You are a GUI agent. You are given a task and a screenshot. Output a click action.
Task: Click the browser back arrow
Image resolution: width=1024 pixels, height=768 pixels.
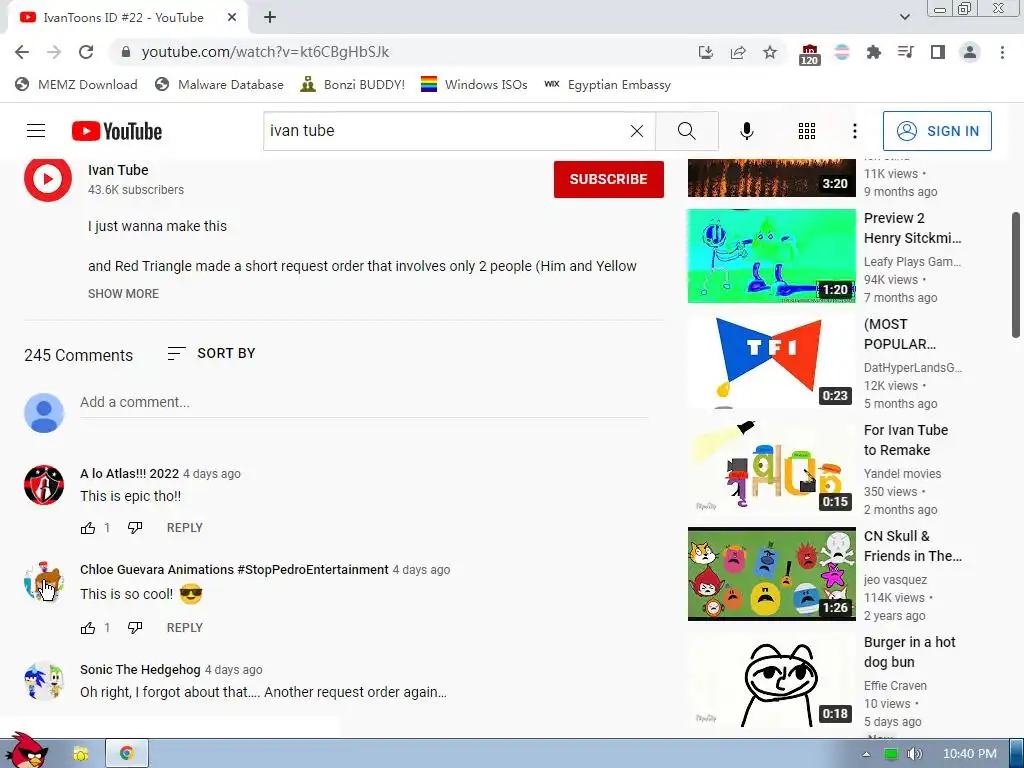click(x=22, y=52)
